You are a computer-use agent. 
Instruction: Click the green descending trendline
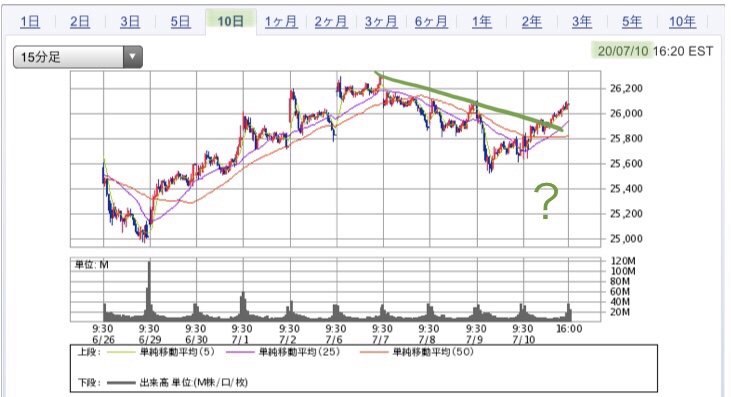coord(471,101)
